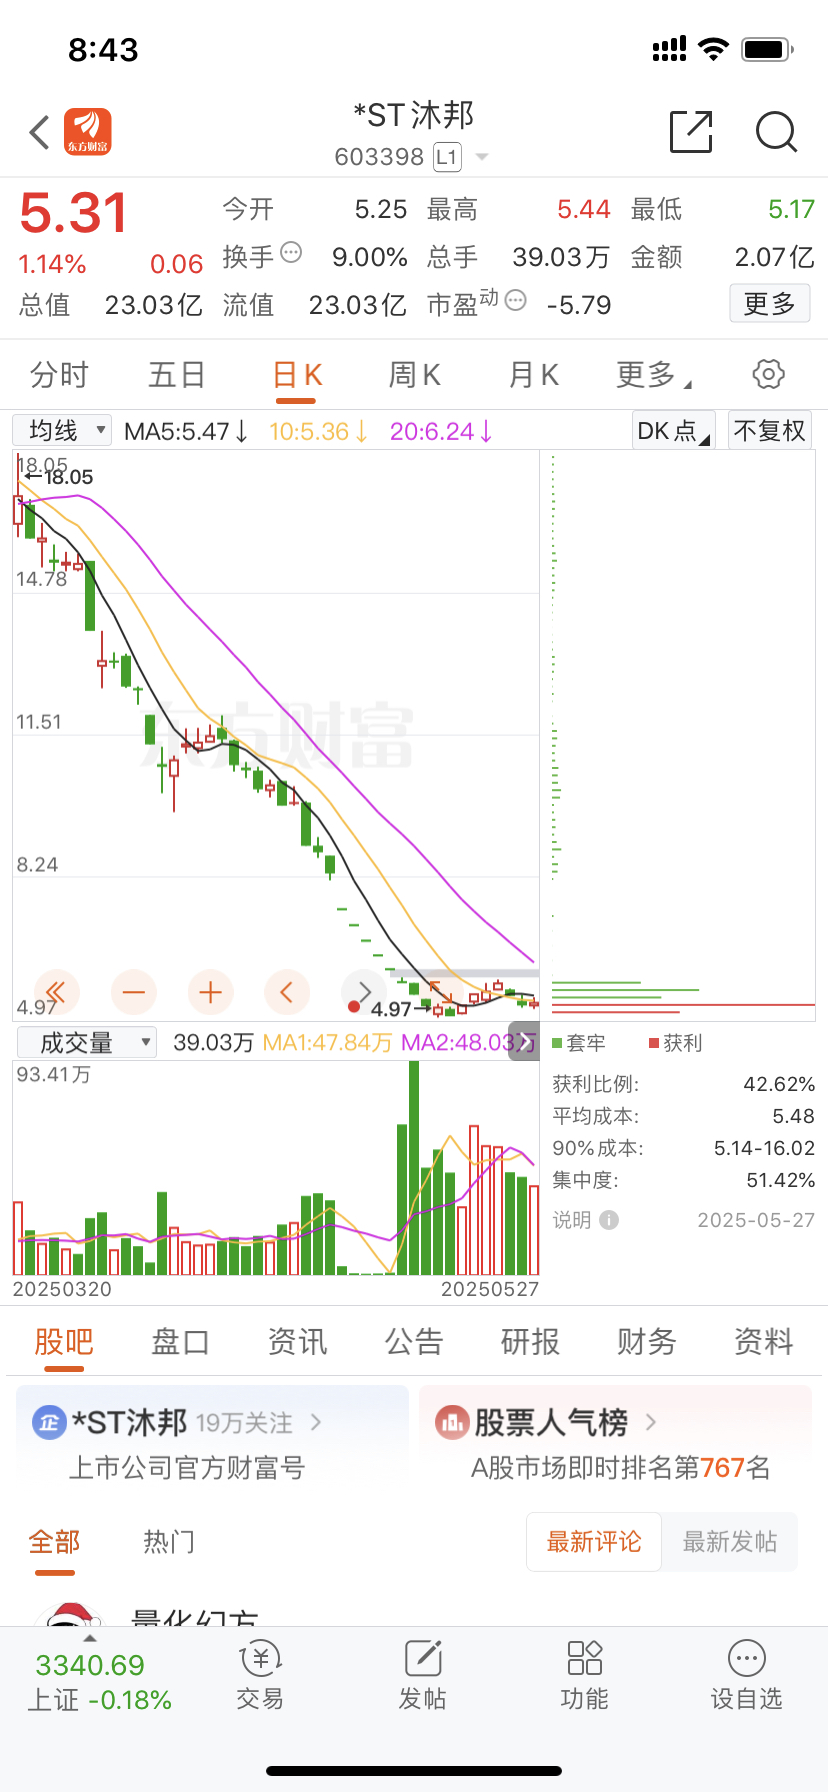Viewport: 828px width, 1792px height.
Task: Tap the chevron beside 股票人气榜
Action: [651, 1422]
